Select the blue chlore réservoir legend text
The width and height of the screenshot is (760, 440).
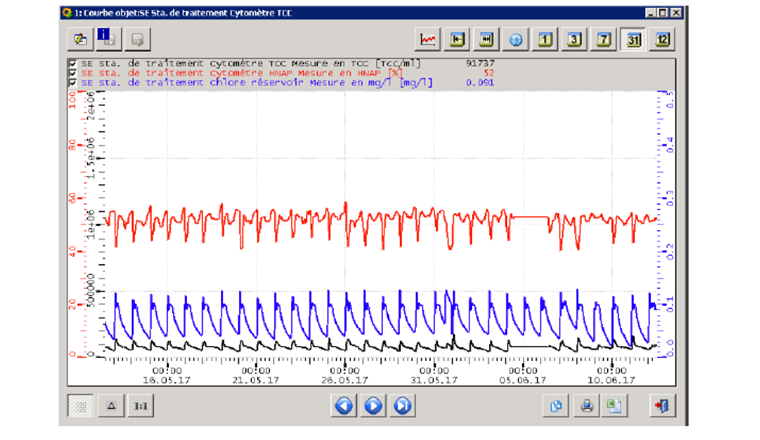(x=257, y=83)
